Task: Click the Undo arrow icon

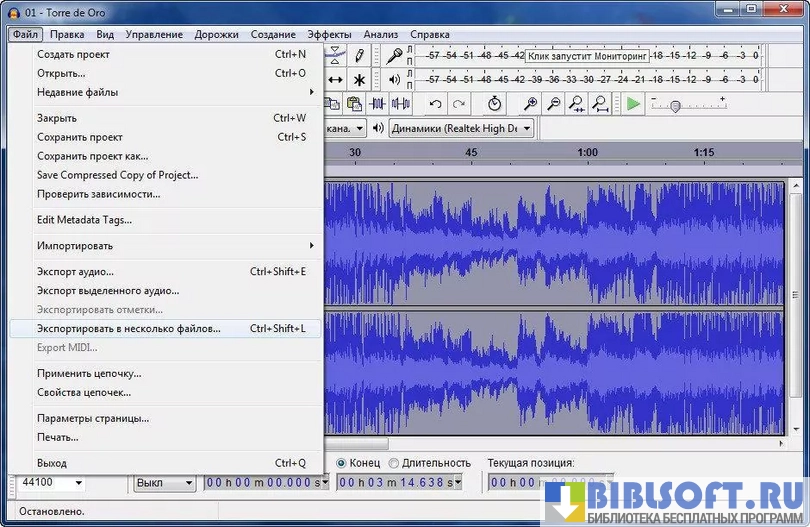Action: click(435, 104)
